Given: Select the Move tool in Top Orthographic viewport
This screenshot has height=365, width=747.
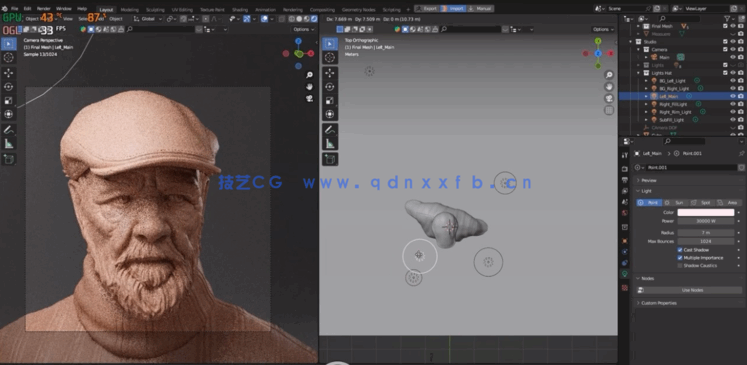Looking at the screenshot, I should point(330,73).
